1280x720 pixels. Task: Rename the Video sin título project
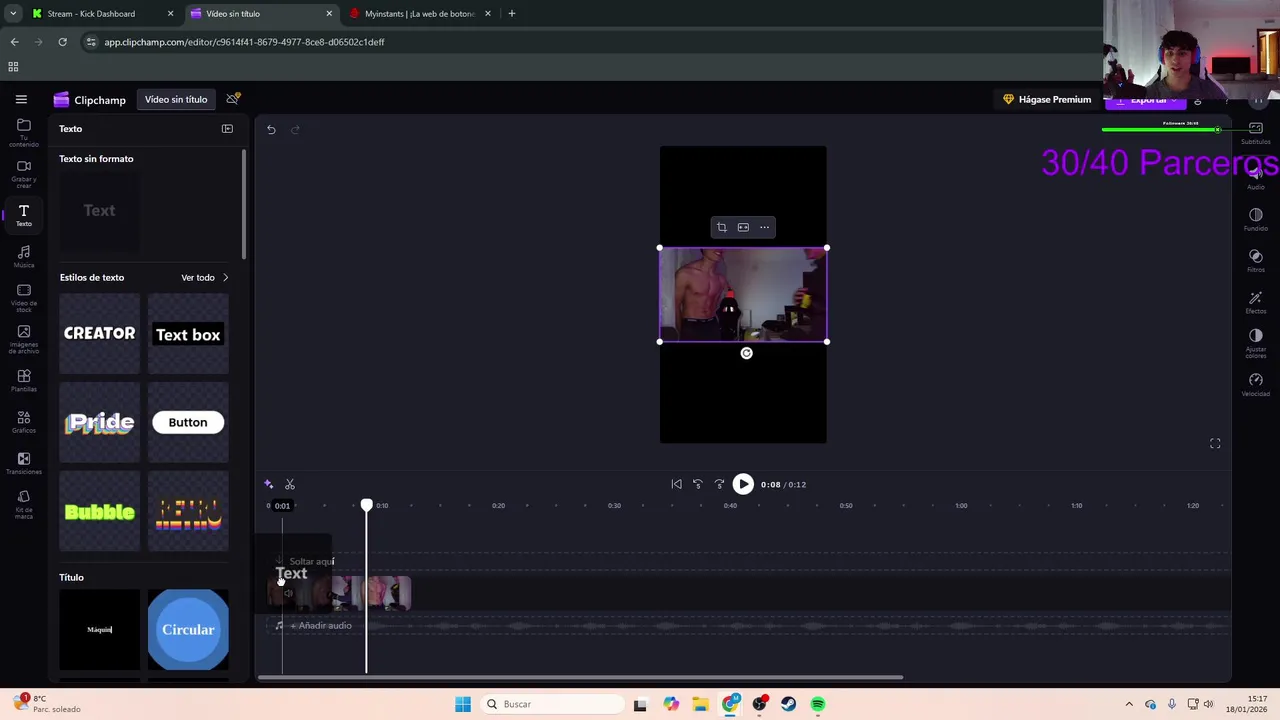(x=176, y=99)
